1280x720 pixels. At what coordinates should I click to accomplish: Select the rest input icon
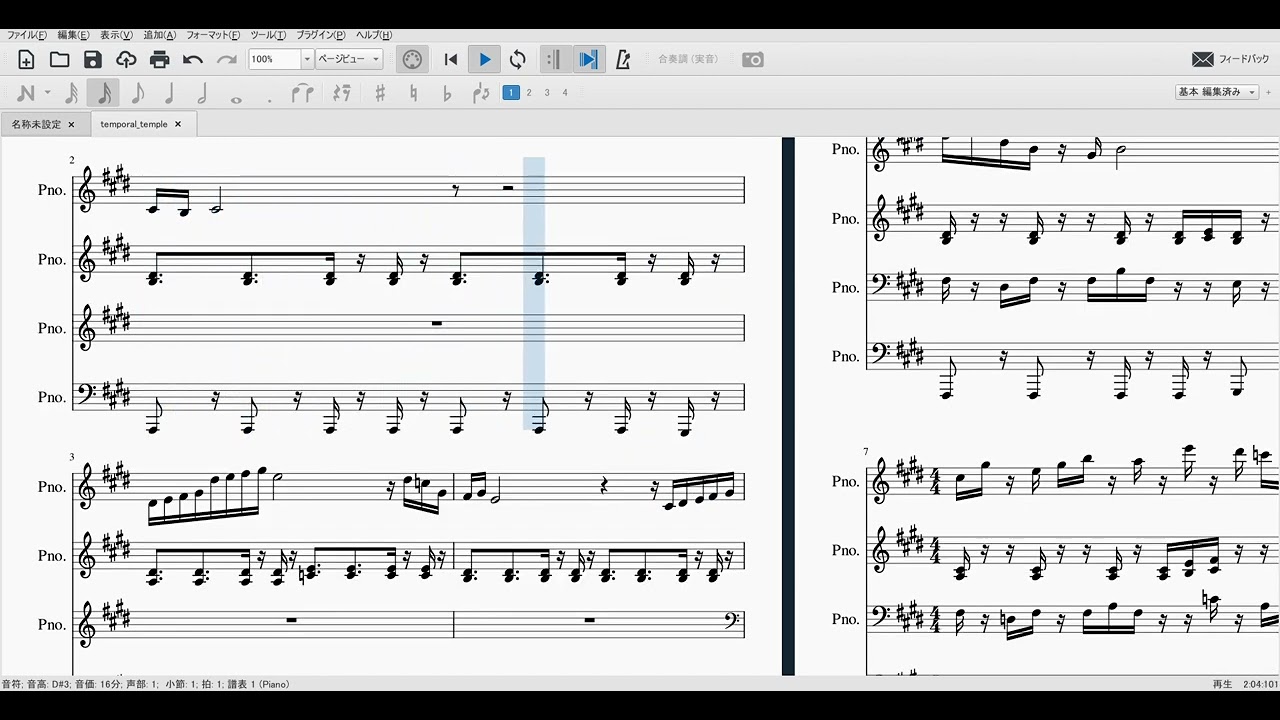[x=342, y=94]
